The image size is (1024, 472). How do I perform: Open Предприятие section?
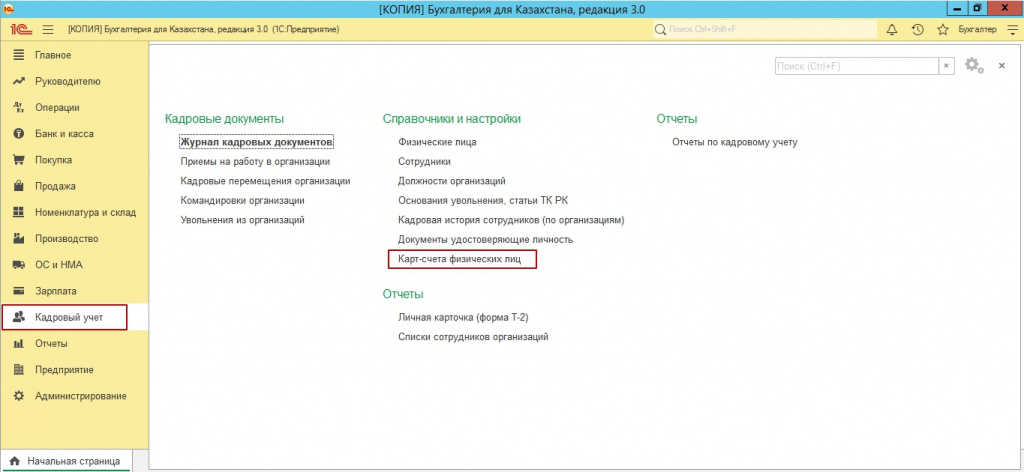(74, 370)
